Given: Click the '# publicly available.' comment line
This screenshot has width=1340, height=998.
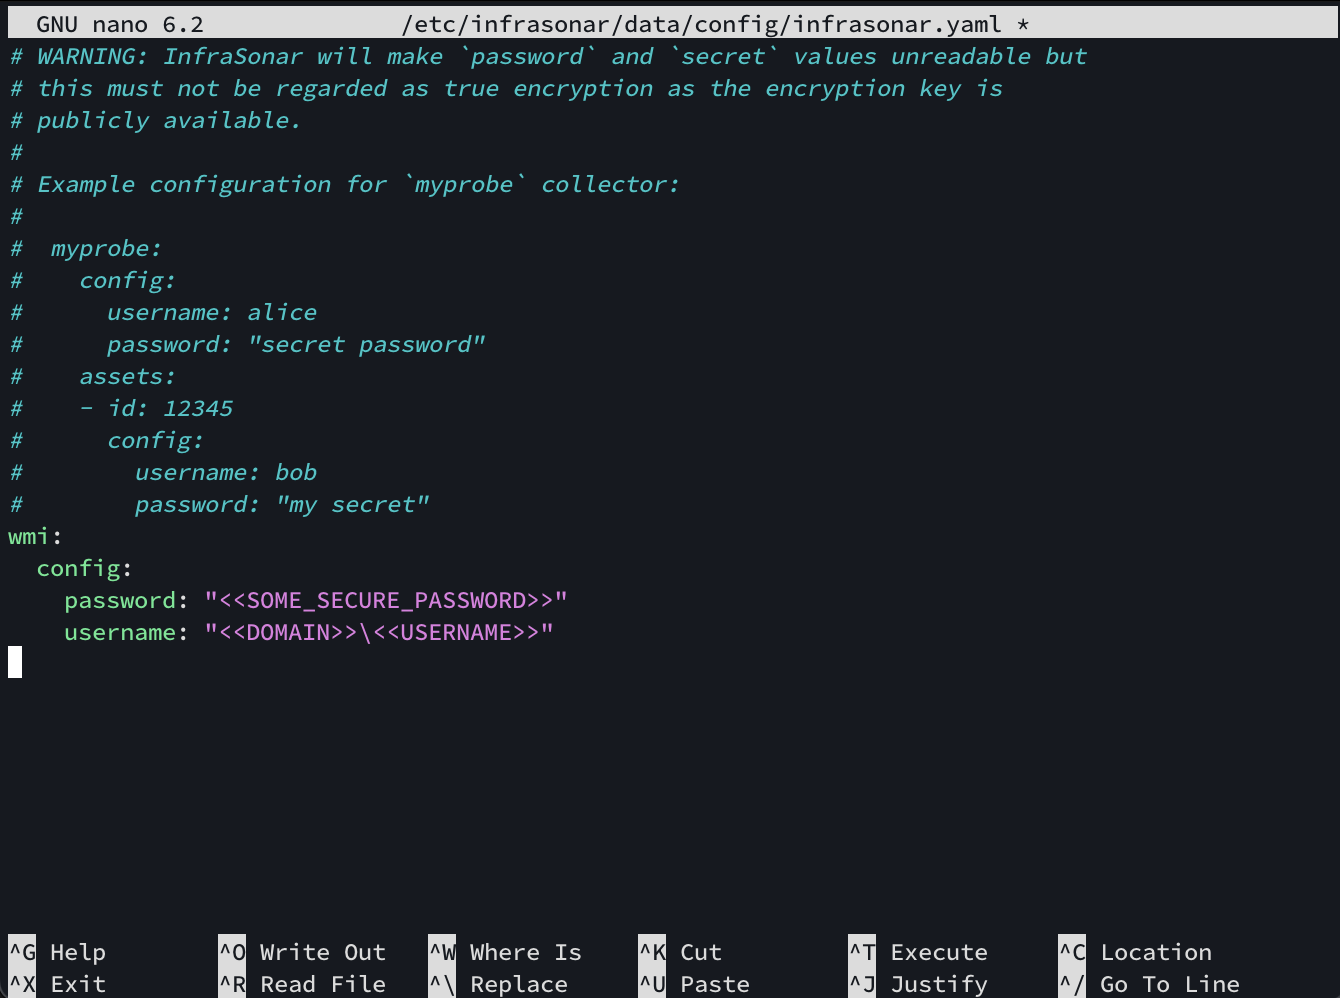Looking at the screenshot, I should 155,120.
